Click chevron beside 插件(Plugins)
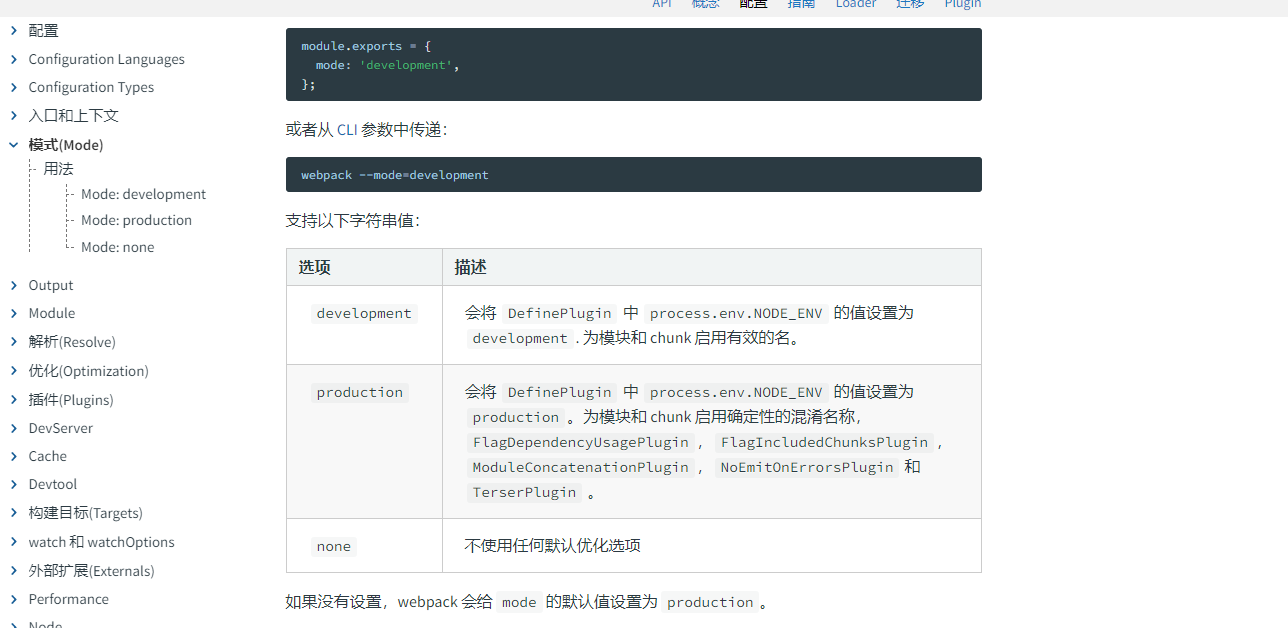 14,400
